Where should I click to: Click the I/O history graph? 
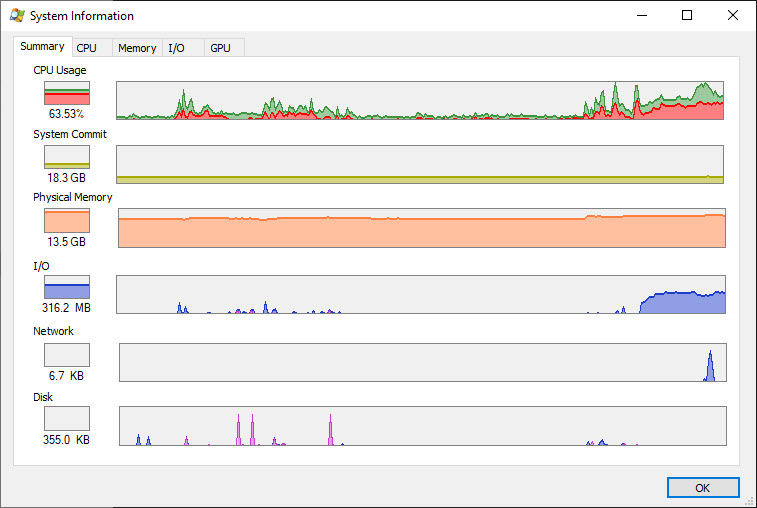point(421,295)
